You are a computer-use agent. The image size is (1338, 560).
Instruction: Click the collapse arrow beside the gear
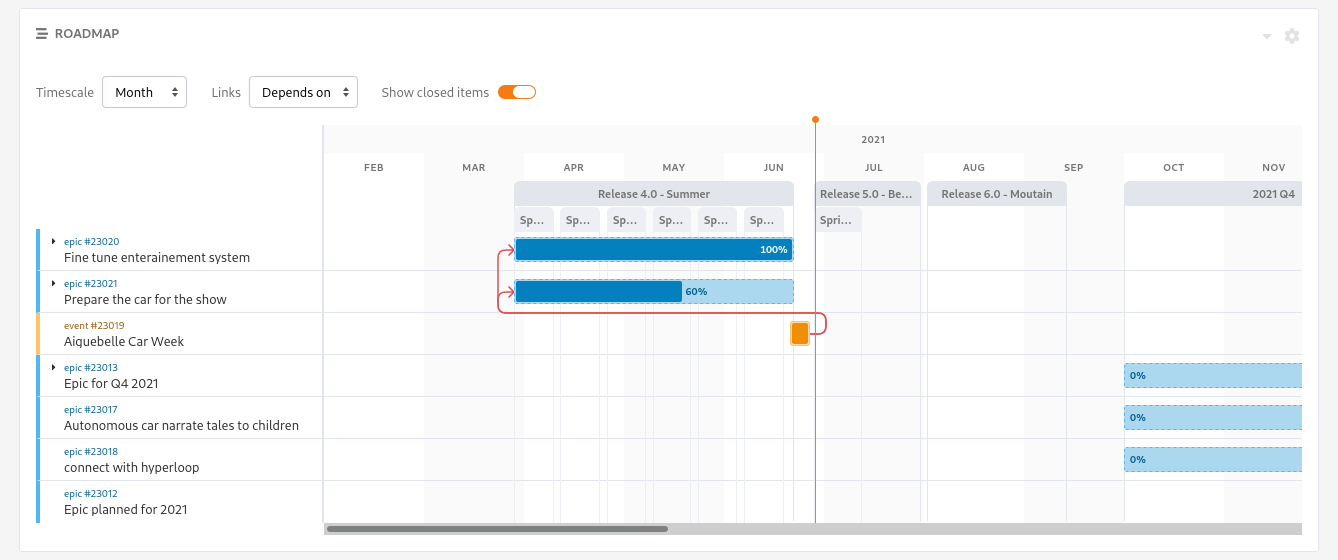click(x=1267, y=36)
